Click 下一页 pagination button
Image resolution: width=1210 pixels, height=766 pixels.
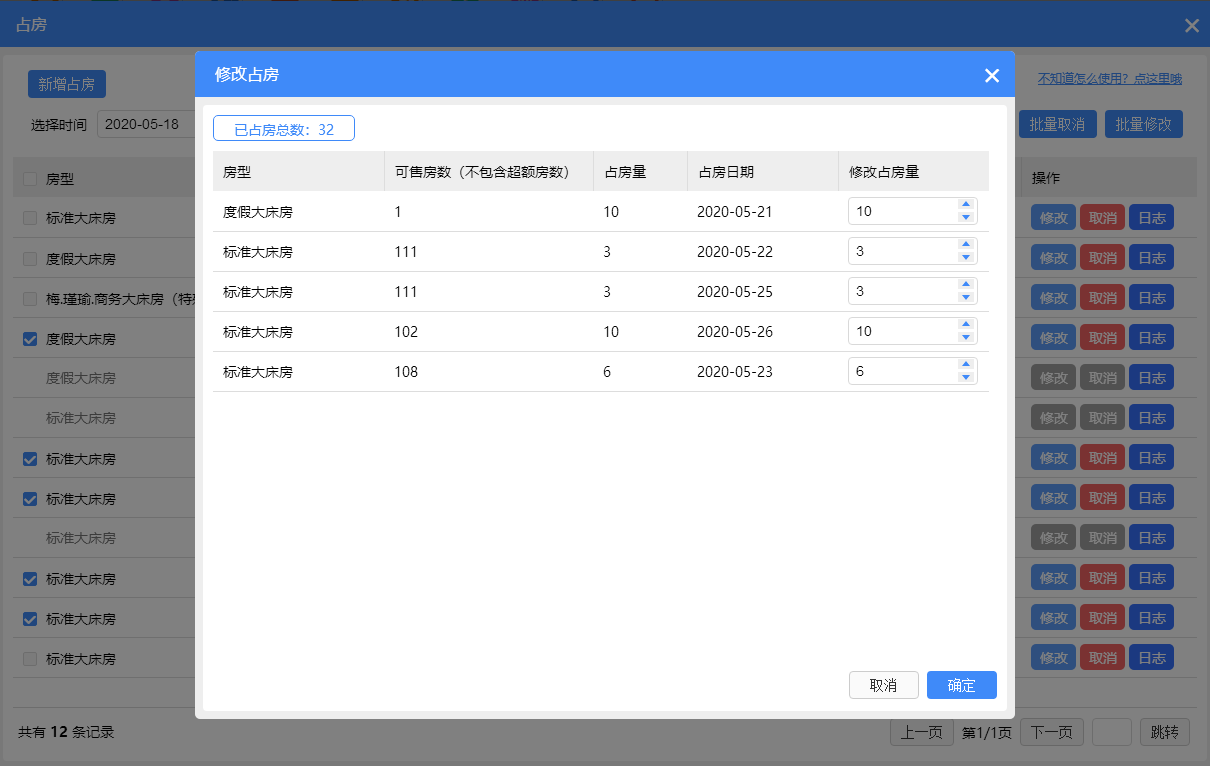coord(1052,732)
